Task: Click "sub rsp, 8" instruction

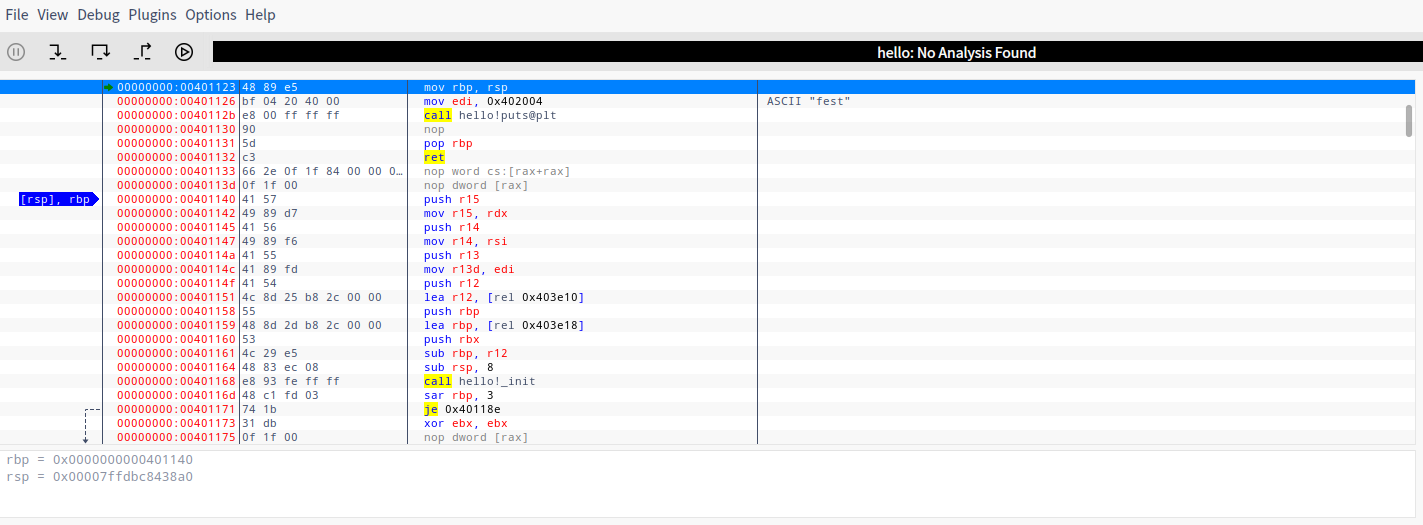Action: [458, 367]
